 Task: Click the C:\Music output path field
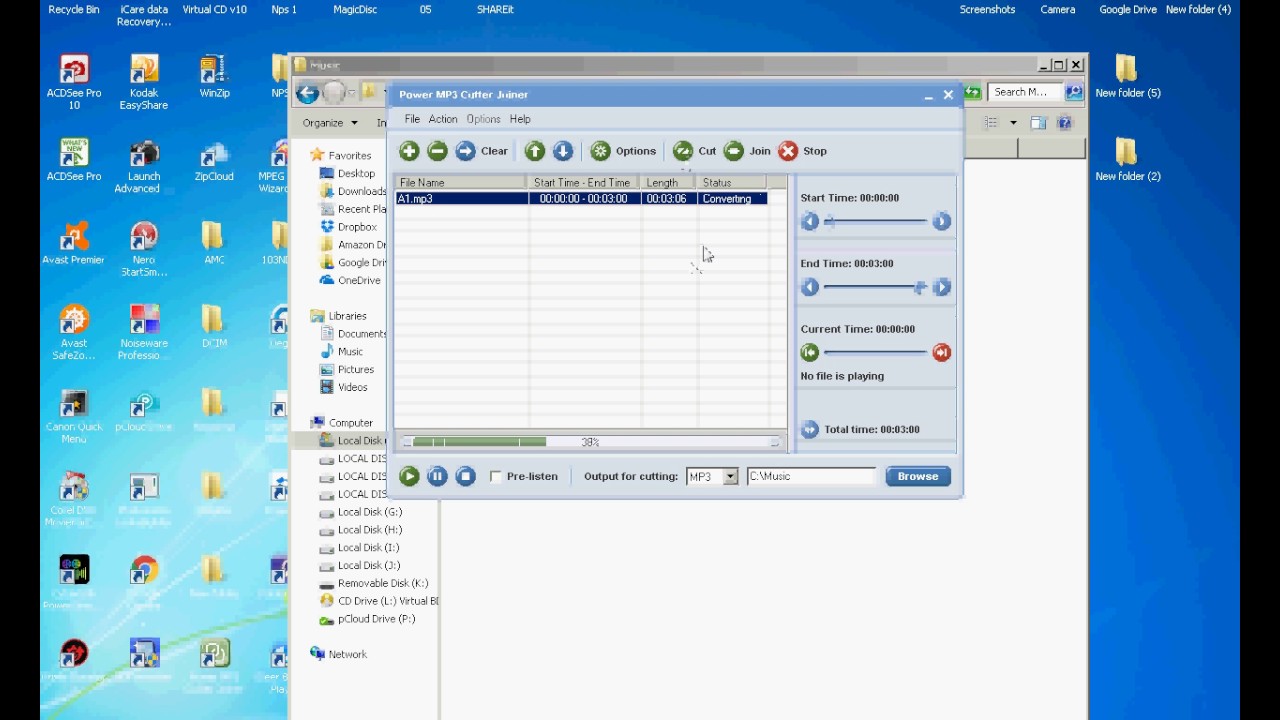coord(811,477)
